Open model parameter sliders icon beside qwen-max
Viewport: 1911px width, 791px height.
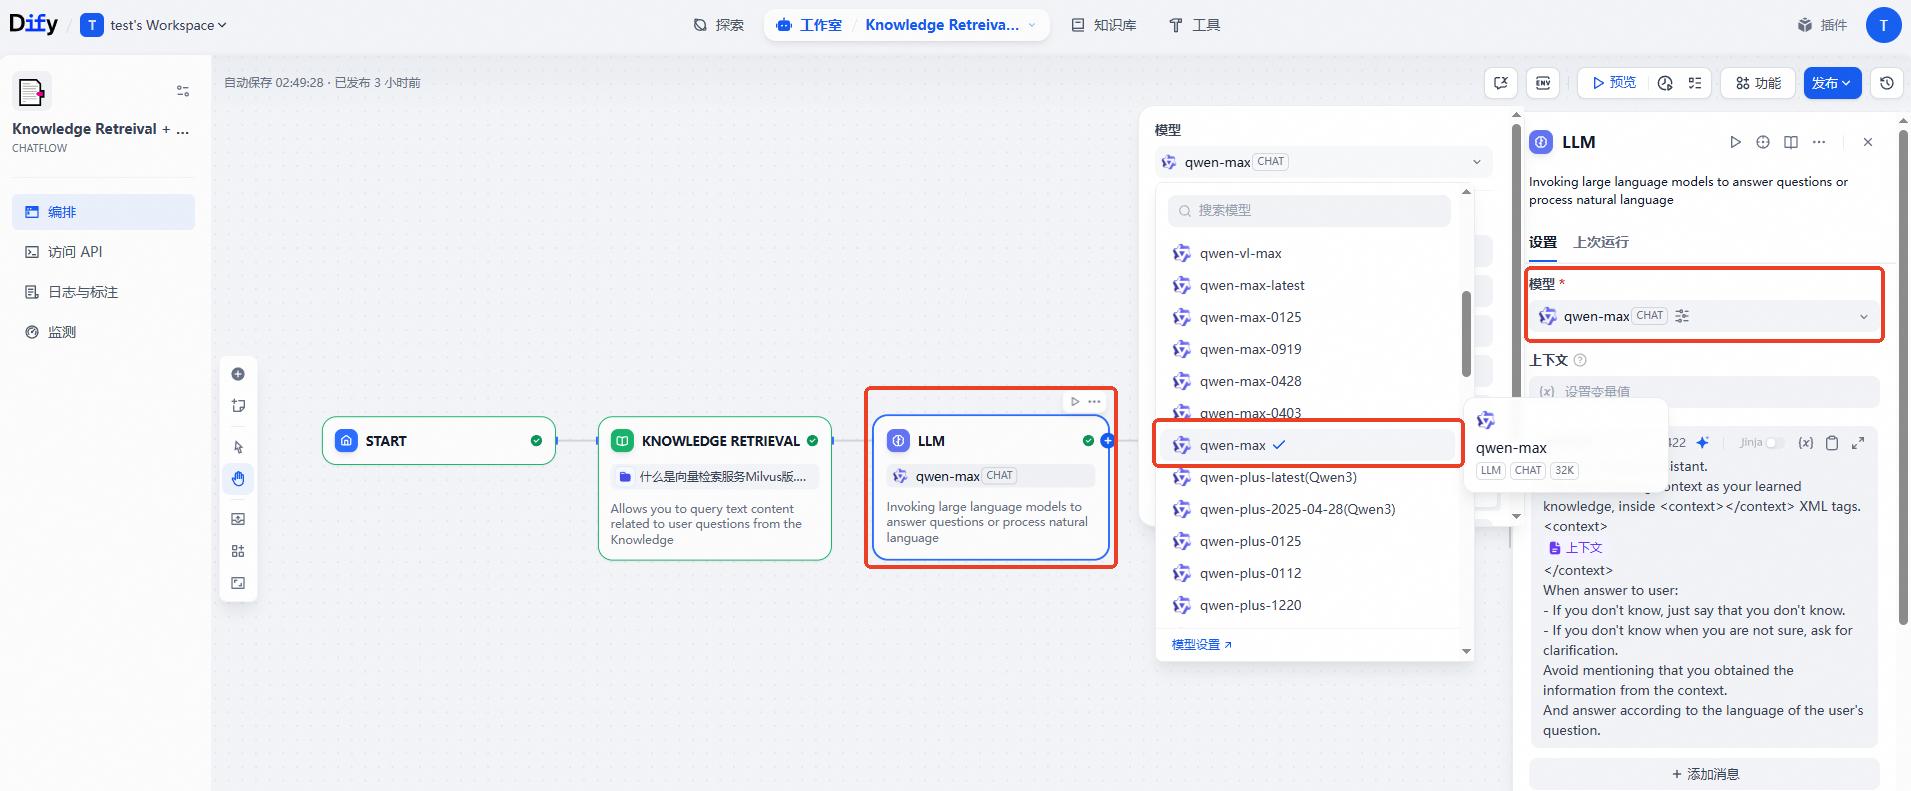[x=1682, y=316]
